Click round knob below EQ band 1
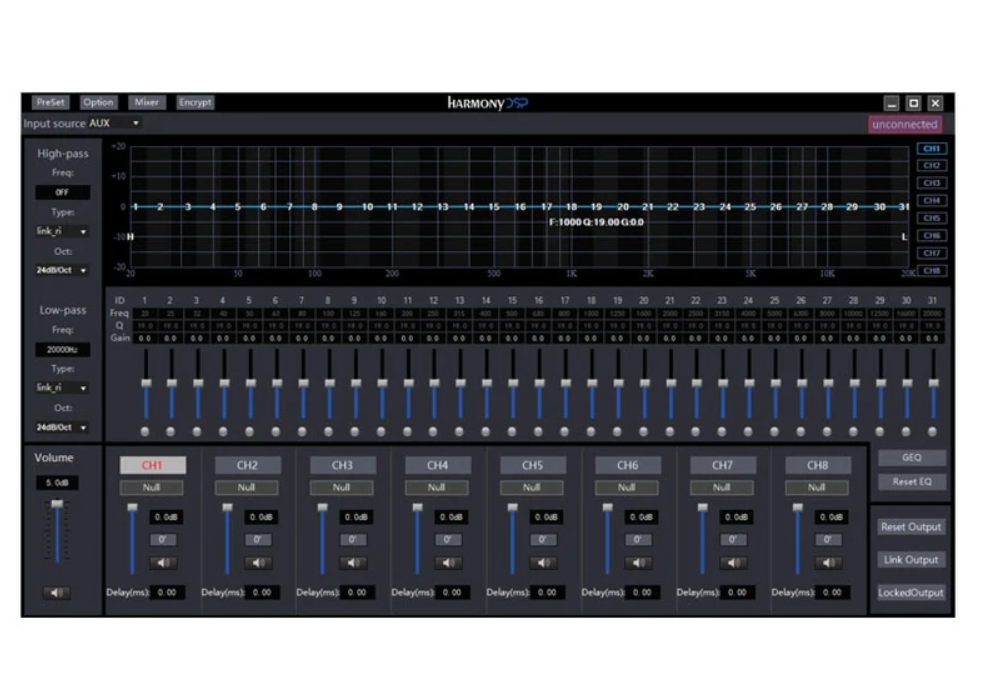This screenshot has width=990, height=697. (x=145, y=432)
